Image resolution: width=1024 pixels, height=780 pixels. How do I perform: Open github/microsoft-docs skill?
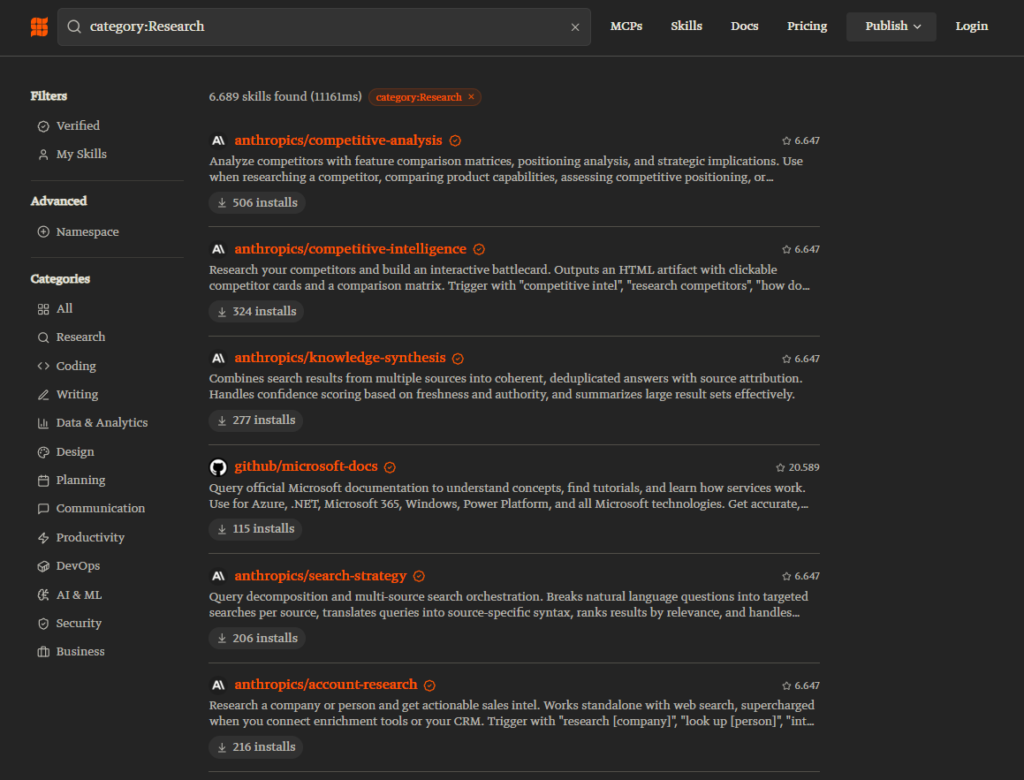(306, 466)
